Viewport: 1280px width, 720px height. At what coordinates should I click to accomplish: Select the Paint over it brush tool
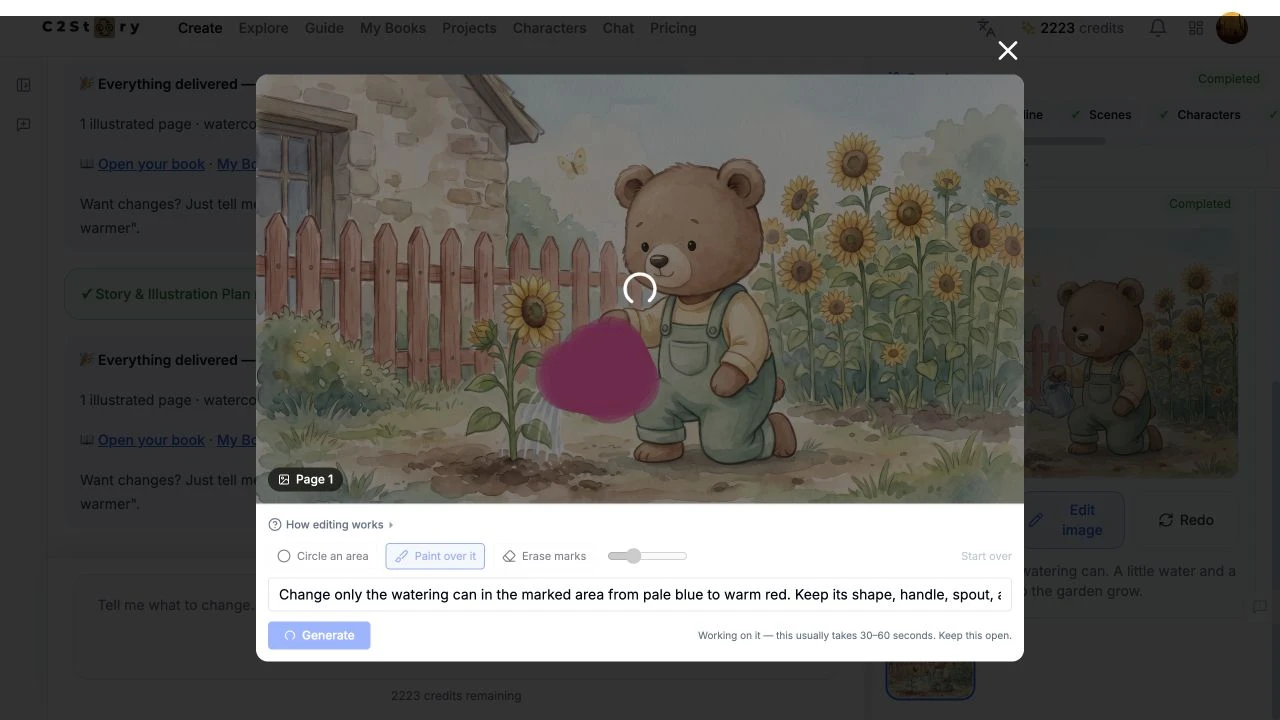pyautogui.click(x=435, y=556)
